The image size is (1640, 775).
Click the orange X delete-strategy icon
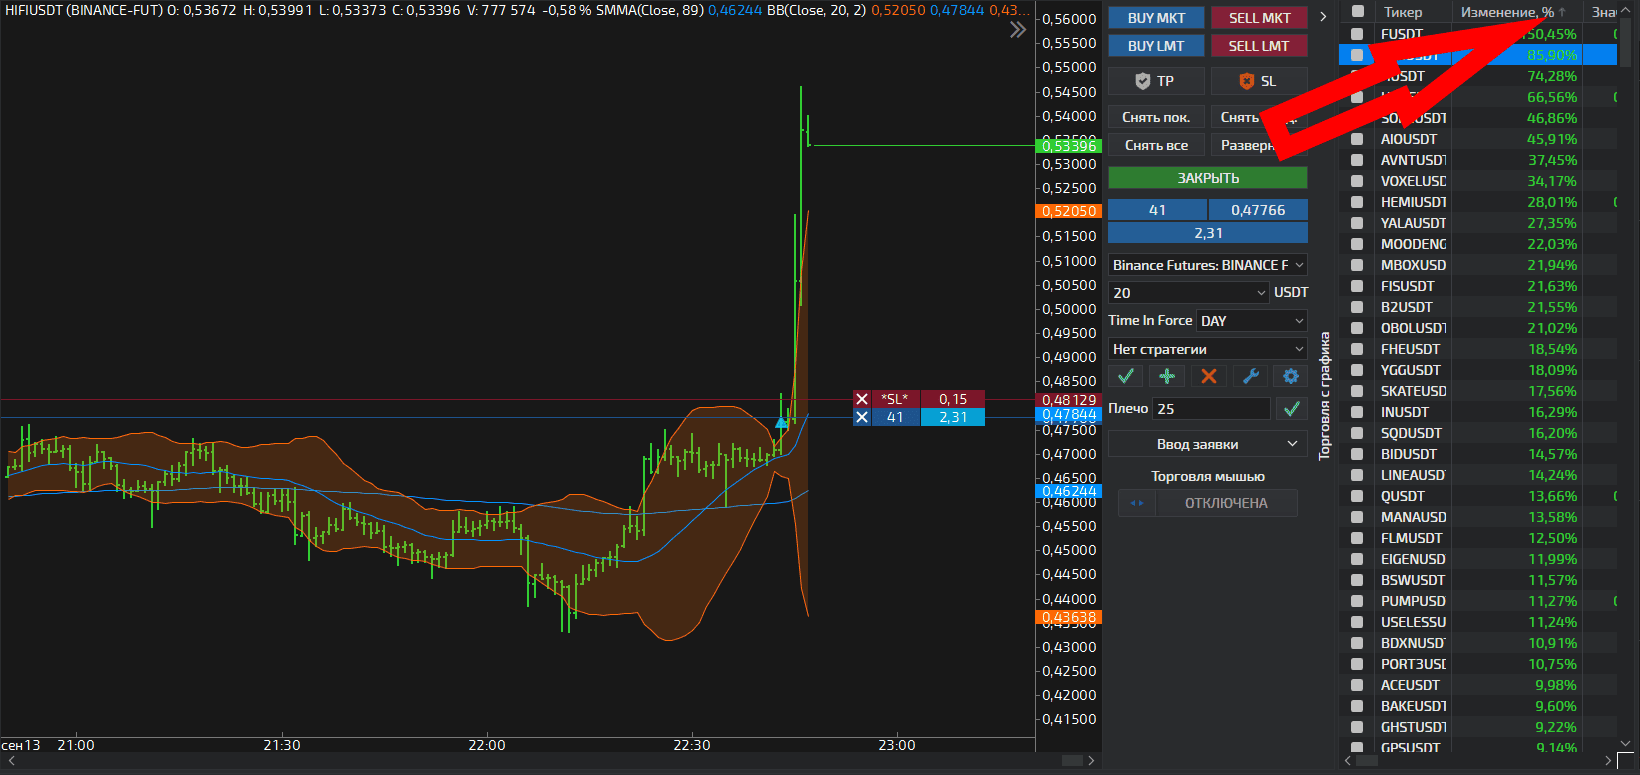pyautogui.click(x=1208, y=376)
